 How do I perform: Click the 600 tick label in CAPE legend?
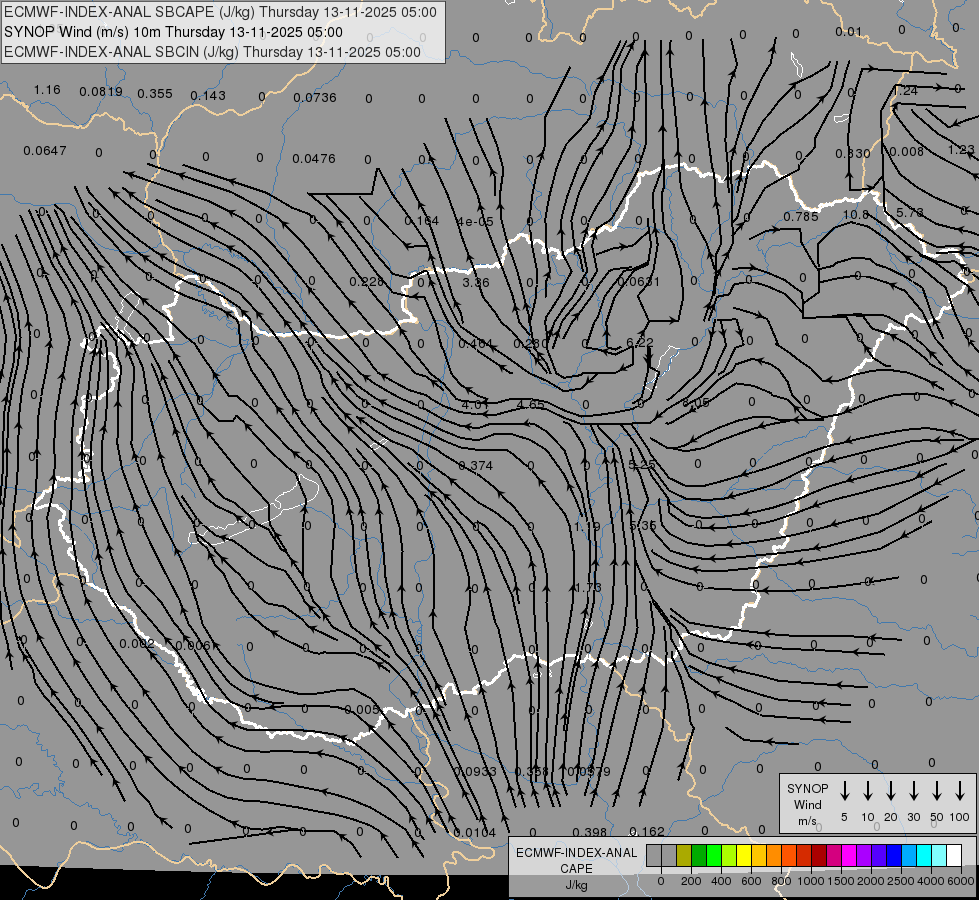click(751, 881)
